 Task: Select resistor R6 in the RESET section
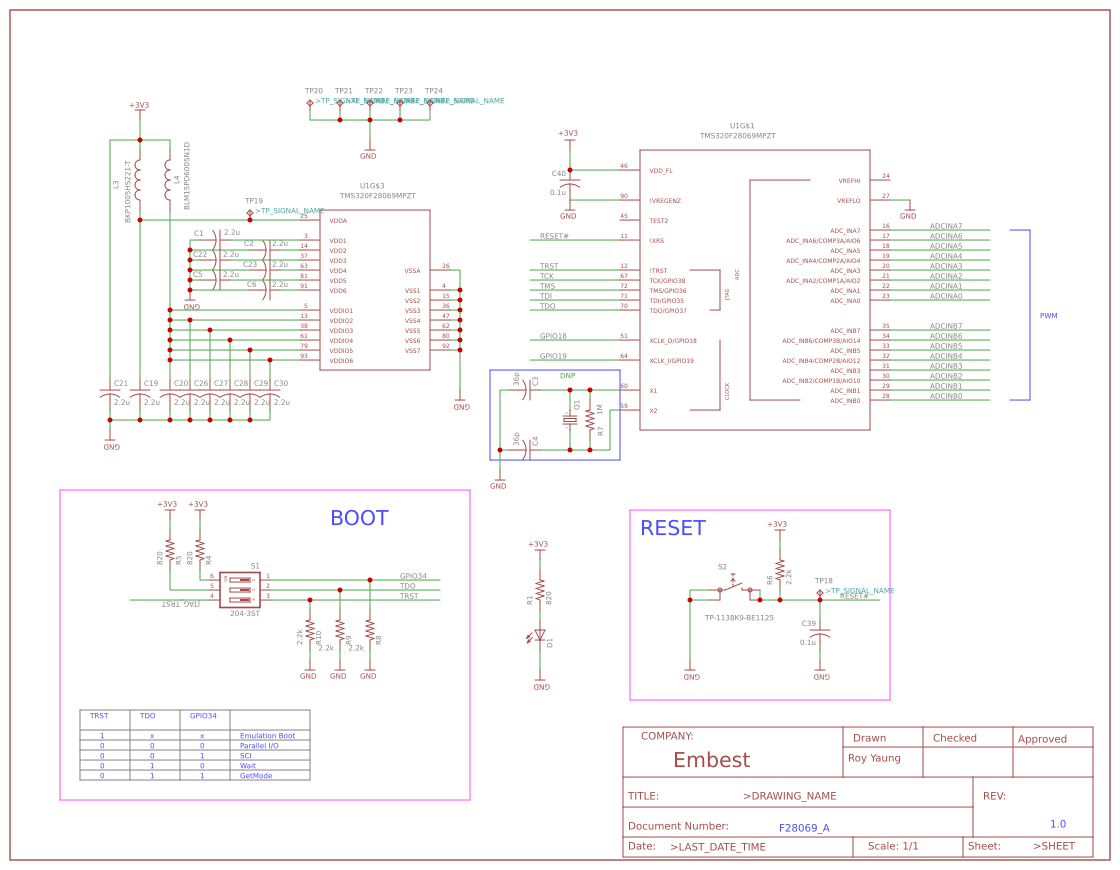(780, 570)
